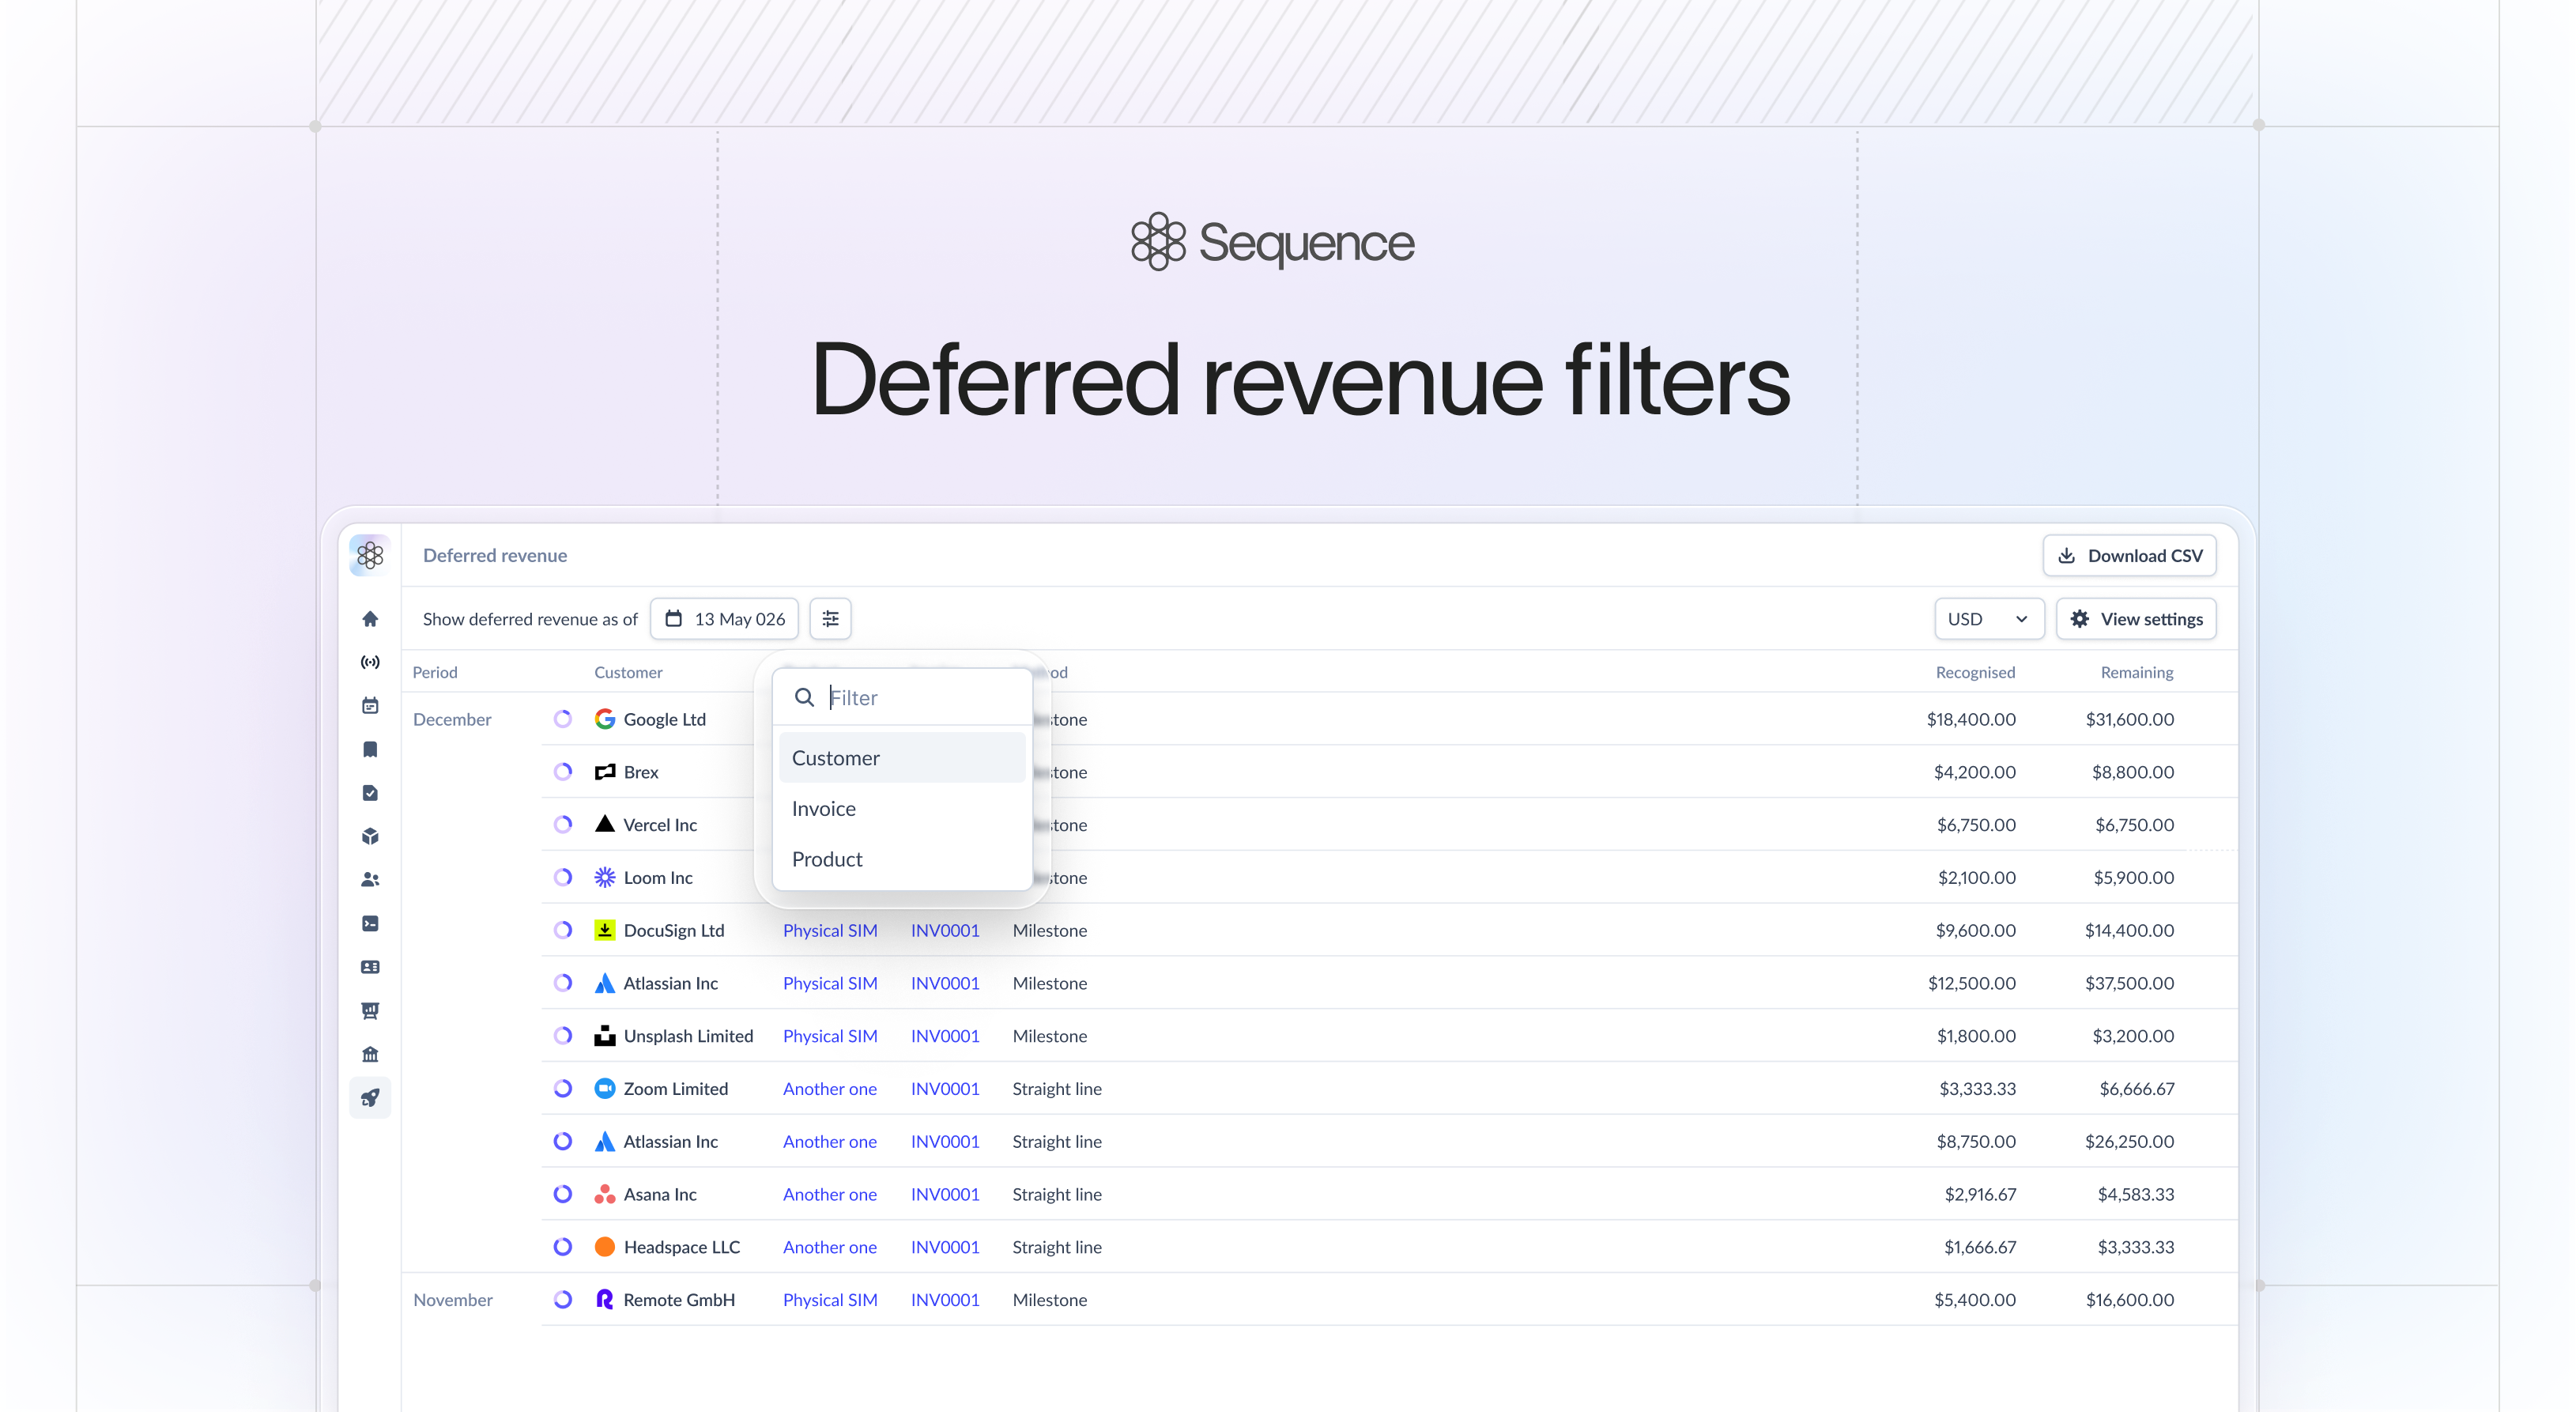Screen dimensions: 2576x1412
Task: Click the Asana Inc logo icon
Action: [605, 1194]
